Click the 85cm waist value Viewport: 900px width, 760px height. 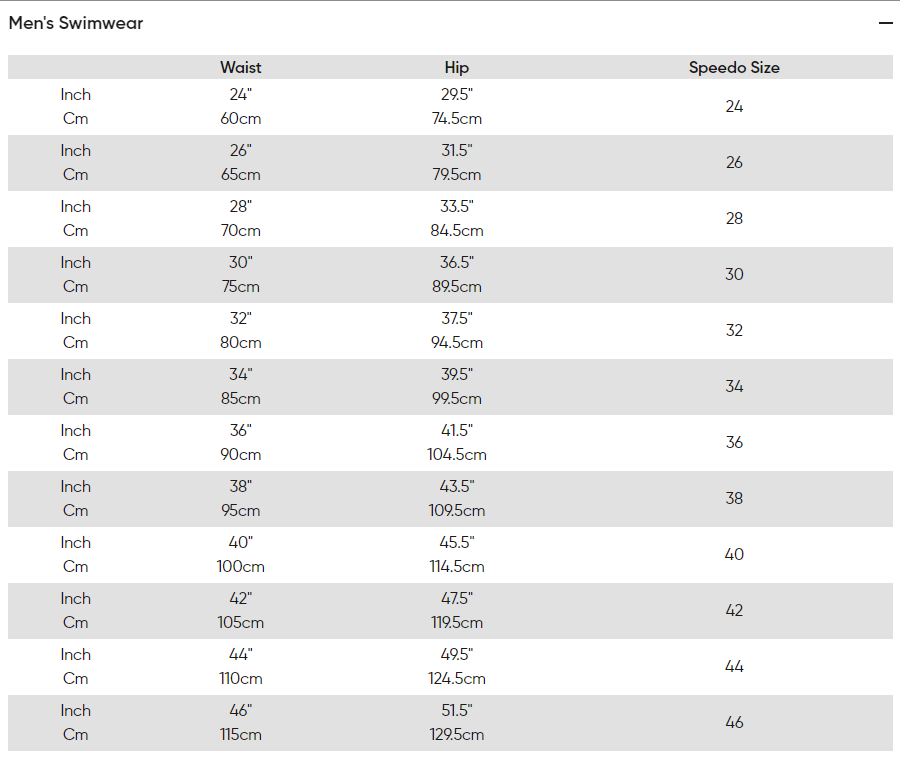point(240,398)
